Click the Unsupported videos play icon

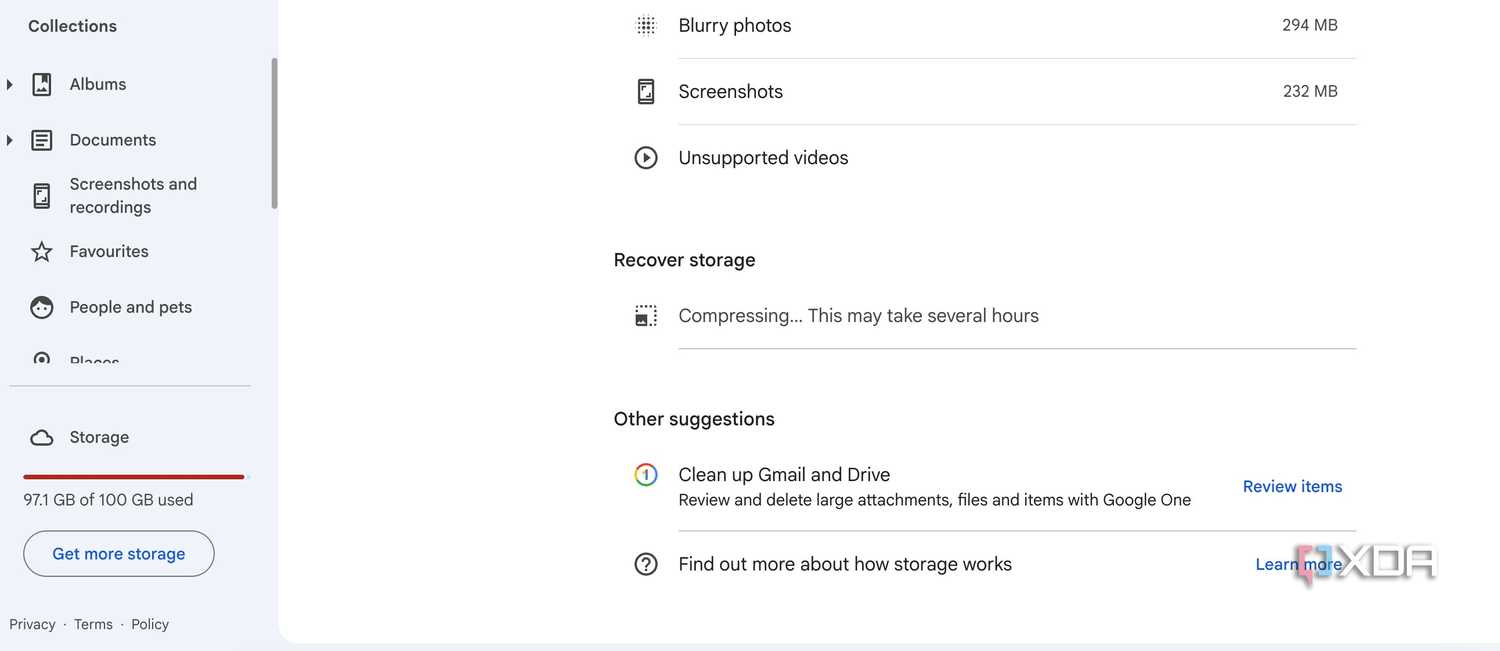[x=646, y=157]
